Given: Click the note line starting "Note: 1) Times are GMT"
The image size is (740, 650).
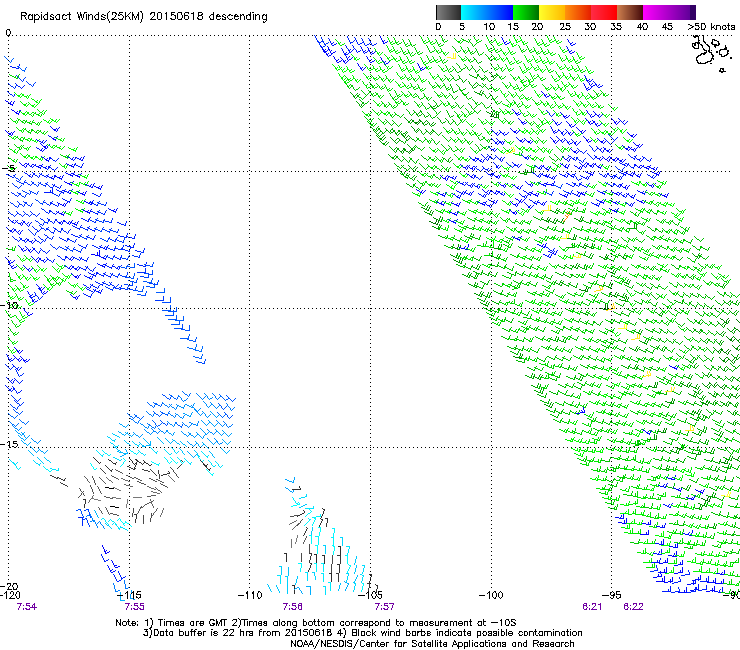Looking at the screenshot, I should 316,623.
